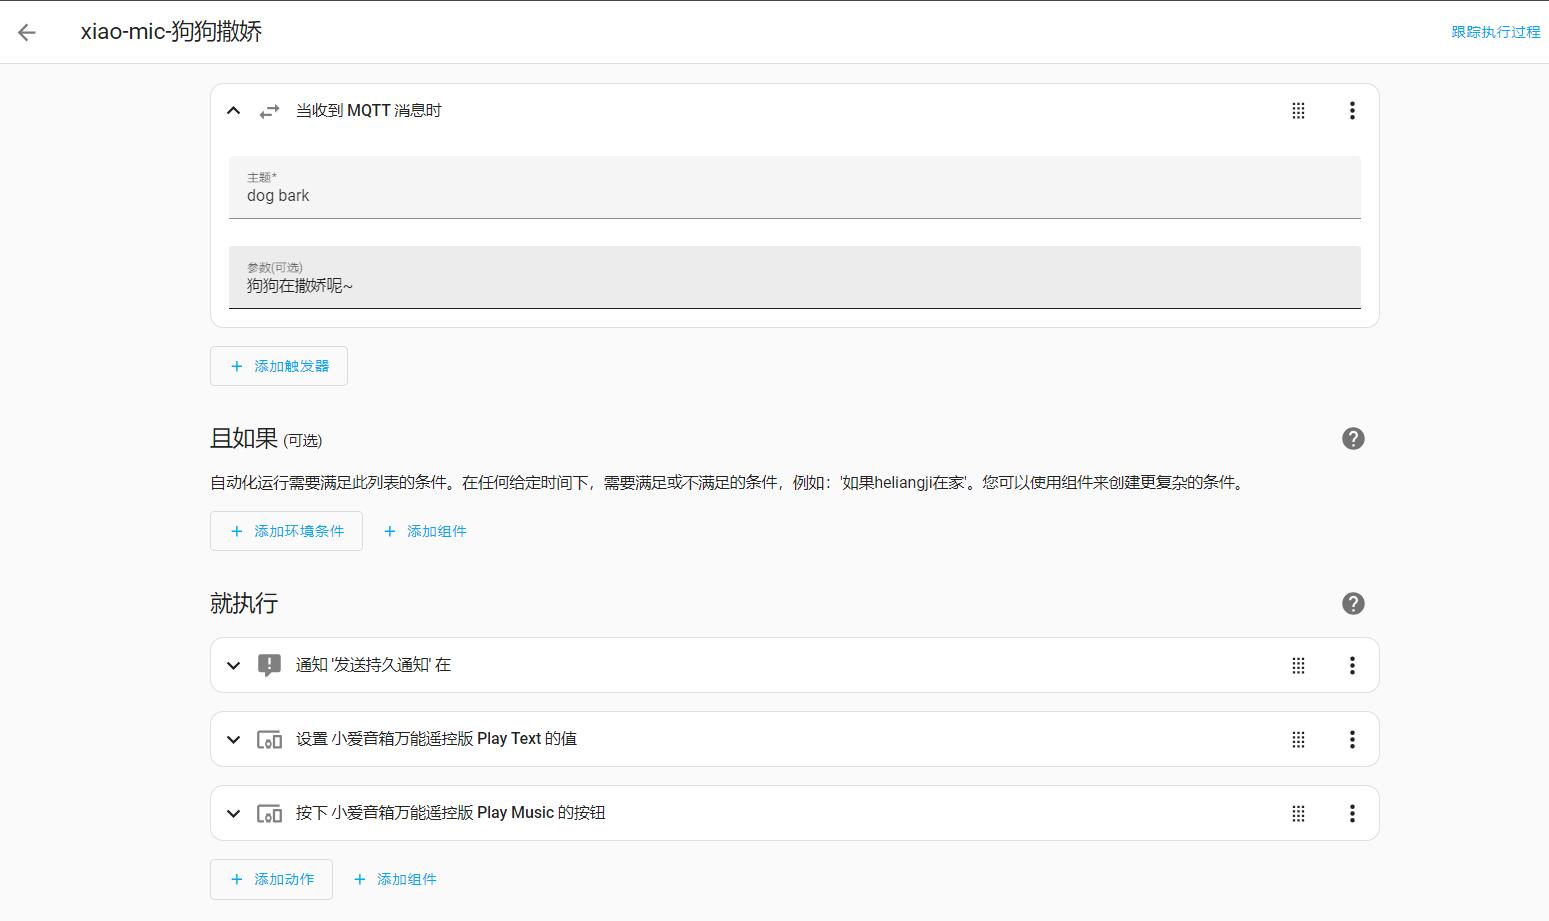Grab the drag handle of the 通知 action
The height and width of the screenshot is (921, 1549).
pyautogui.click(x=1298, y=665)
